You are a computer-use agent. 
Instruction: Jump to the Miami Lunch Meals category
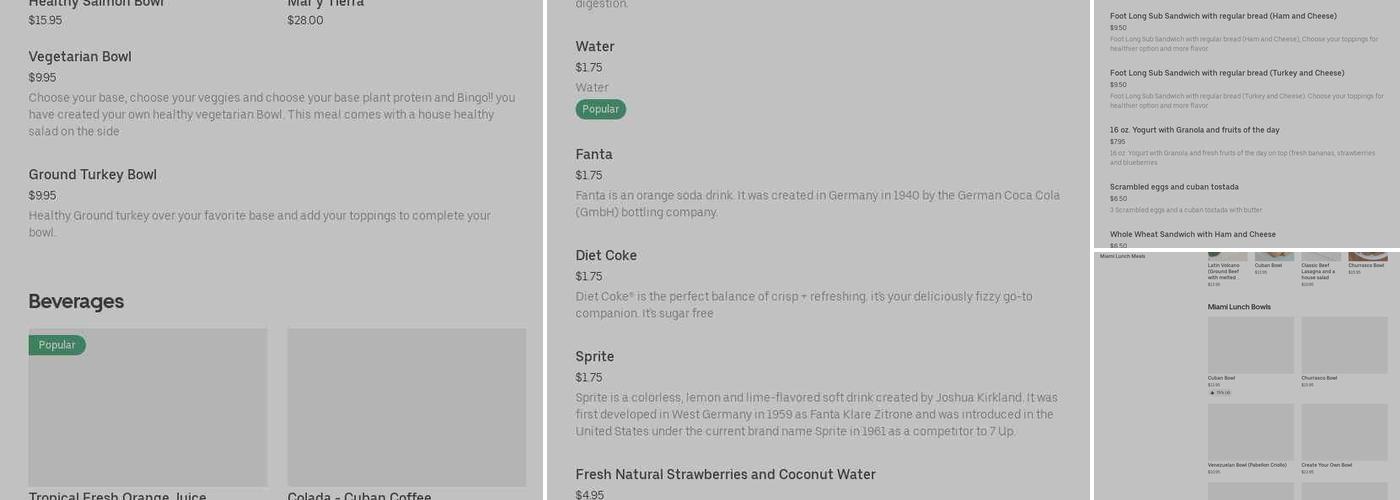pyautogui.click(x=1122, y=256)
